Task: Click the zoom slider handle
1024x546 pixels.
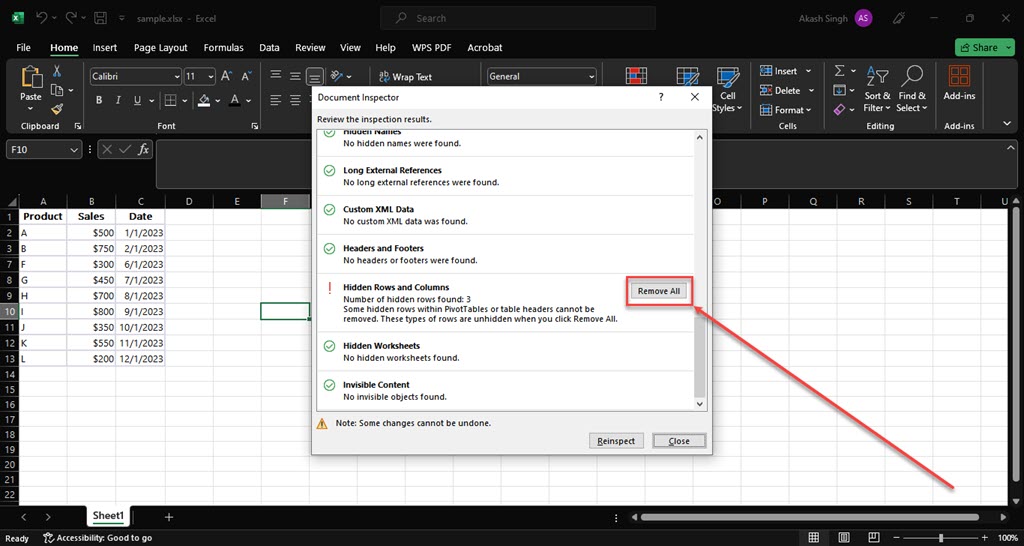Action: coord(941,538)
